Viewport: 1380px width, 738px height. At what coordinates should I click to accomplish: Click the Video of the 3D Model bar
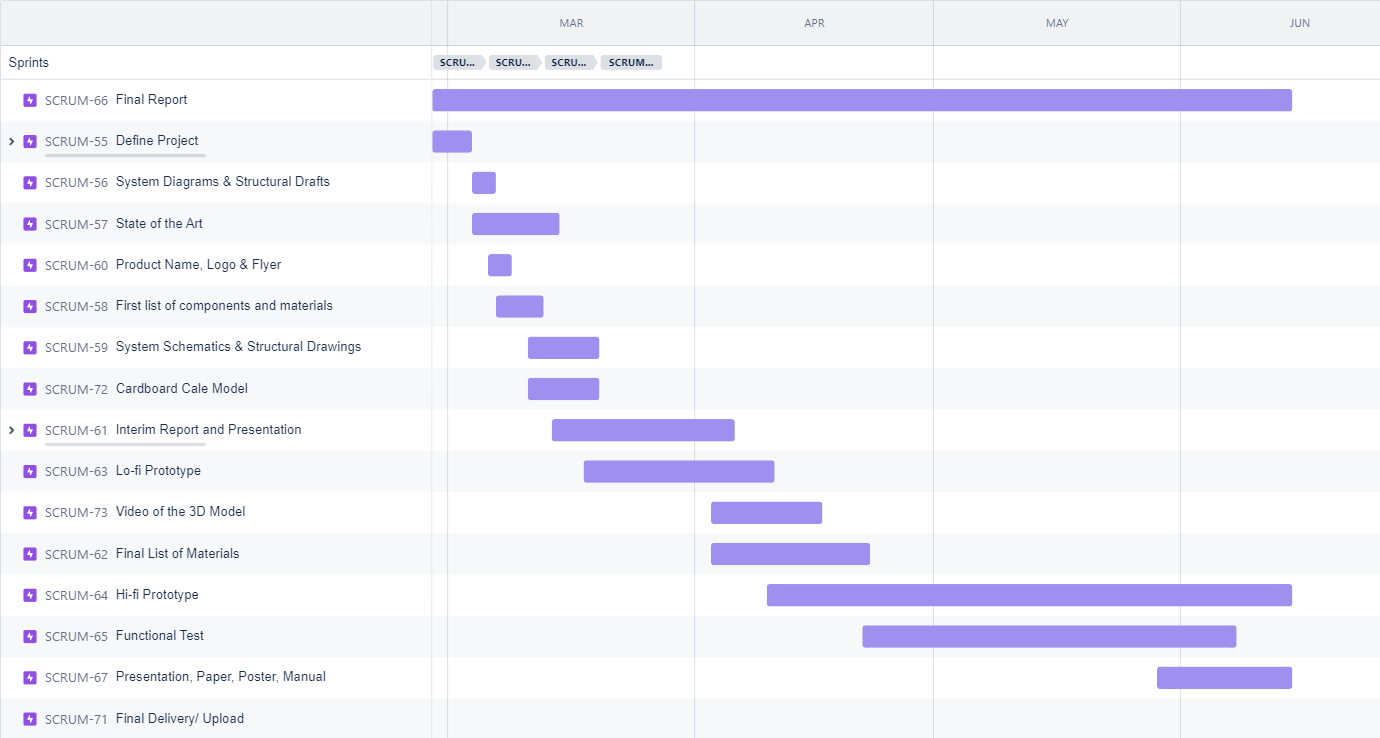coord(766,513)
